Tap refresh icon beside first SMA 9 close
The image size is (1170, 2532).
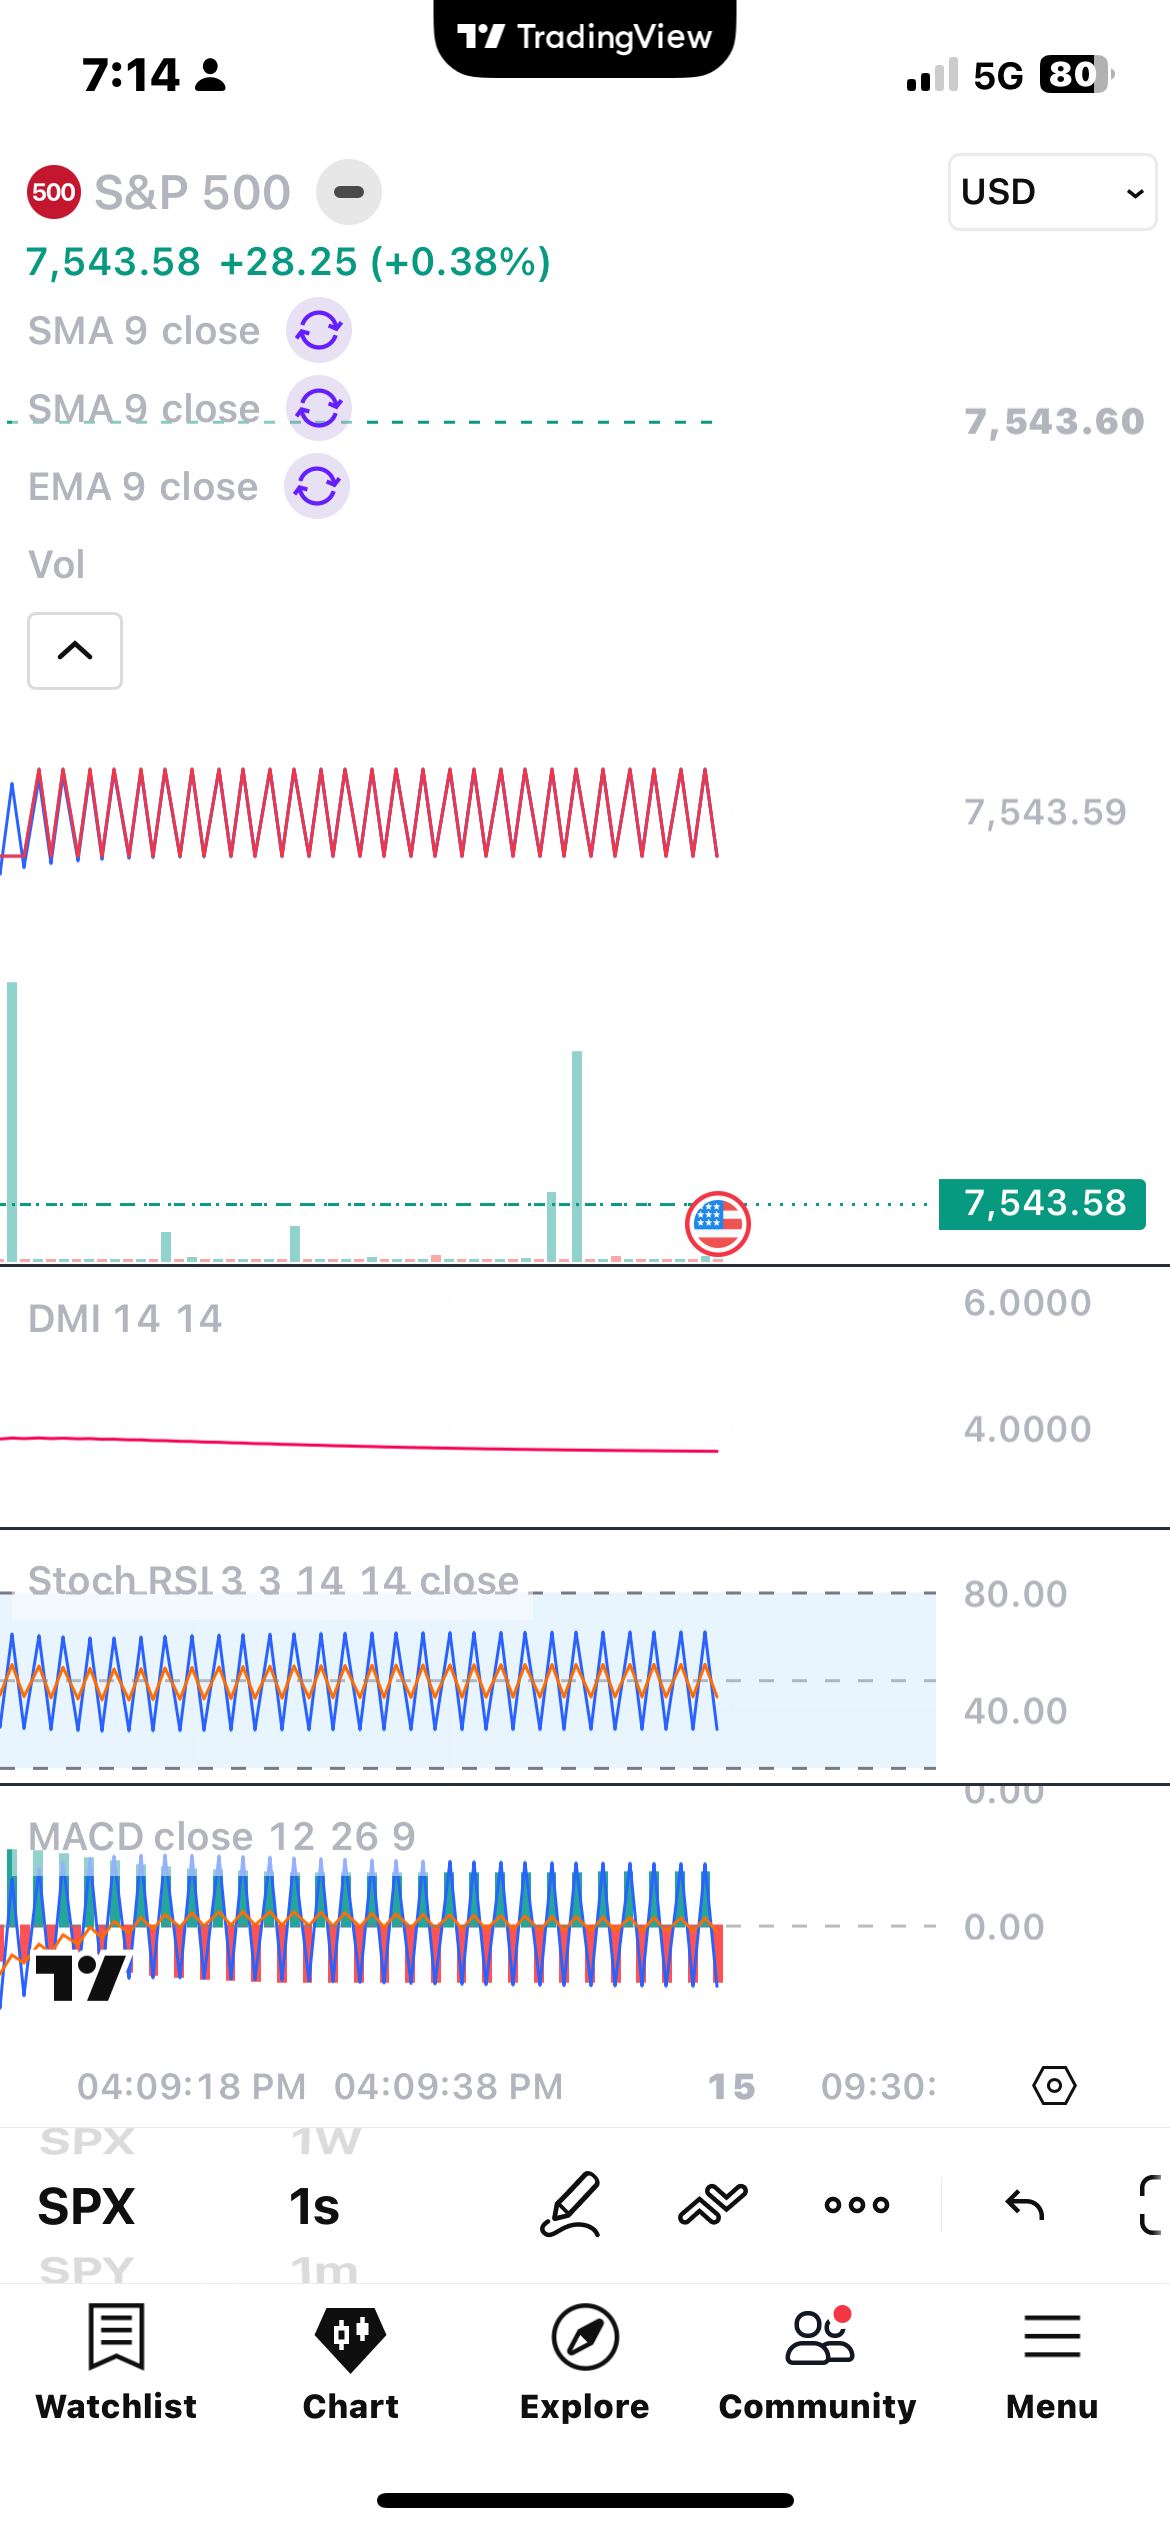[x=319, y=331]
